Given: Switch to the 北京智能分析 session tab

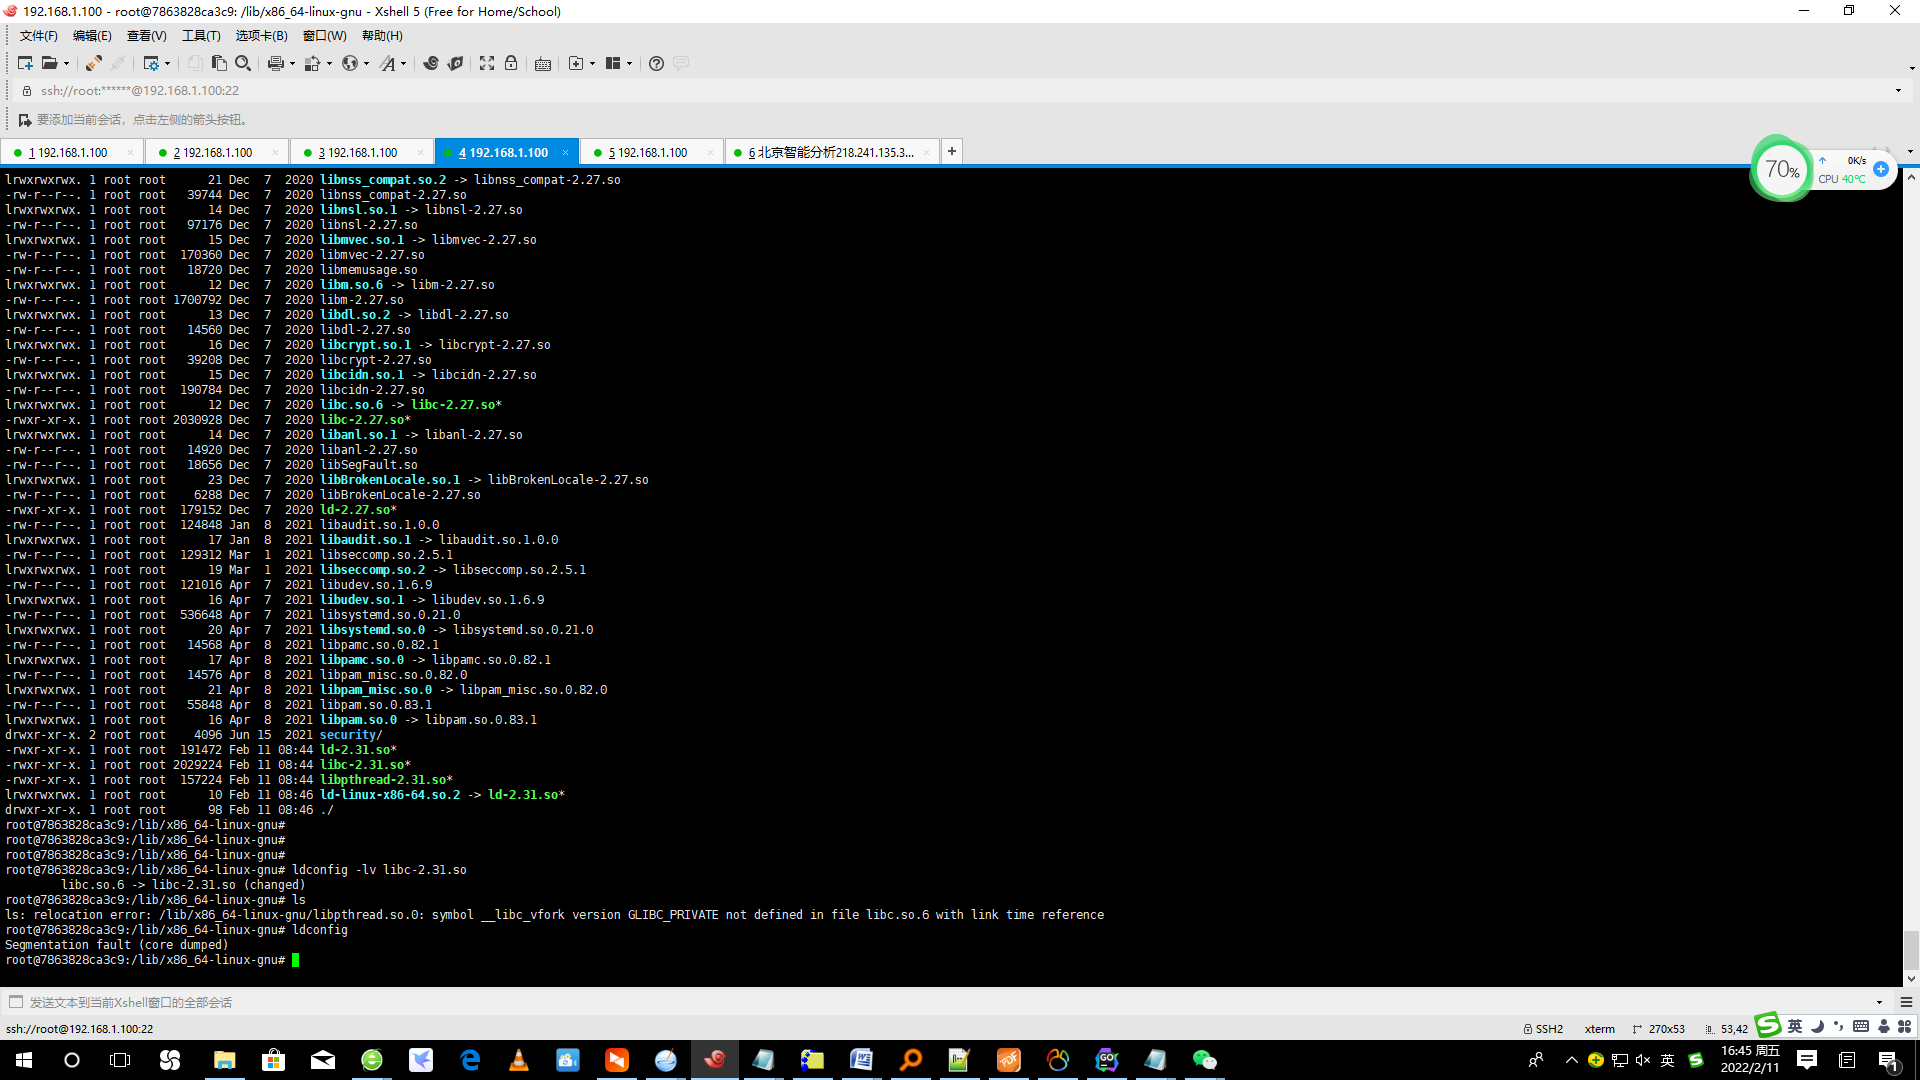Looking at the screenshot, I should 830,152.
